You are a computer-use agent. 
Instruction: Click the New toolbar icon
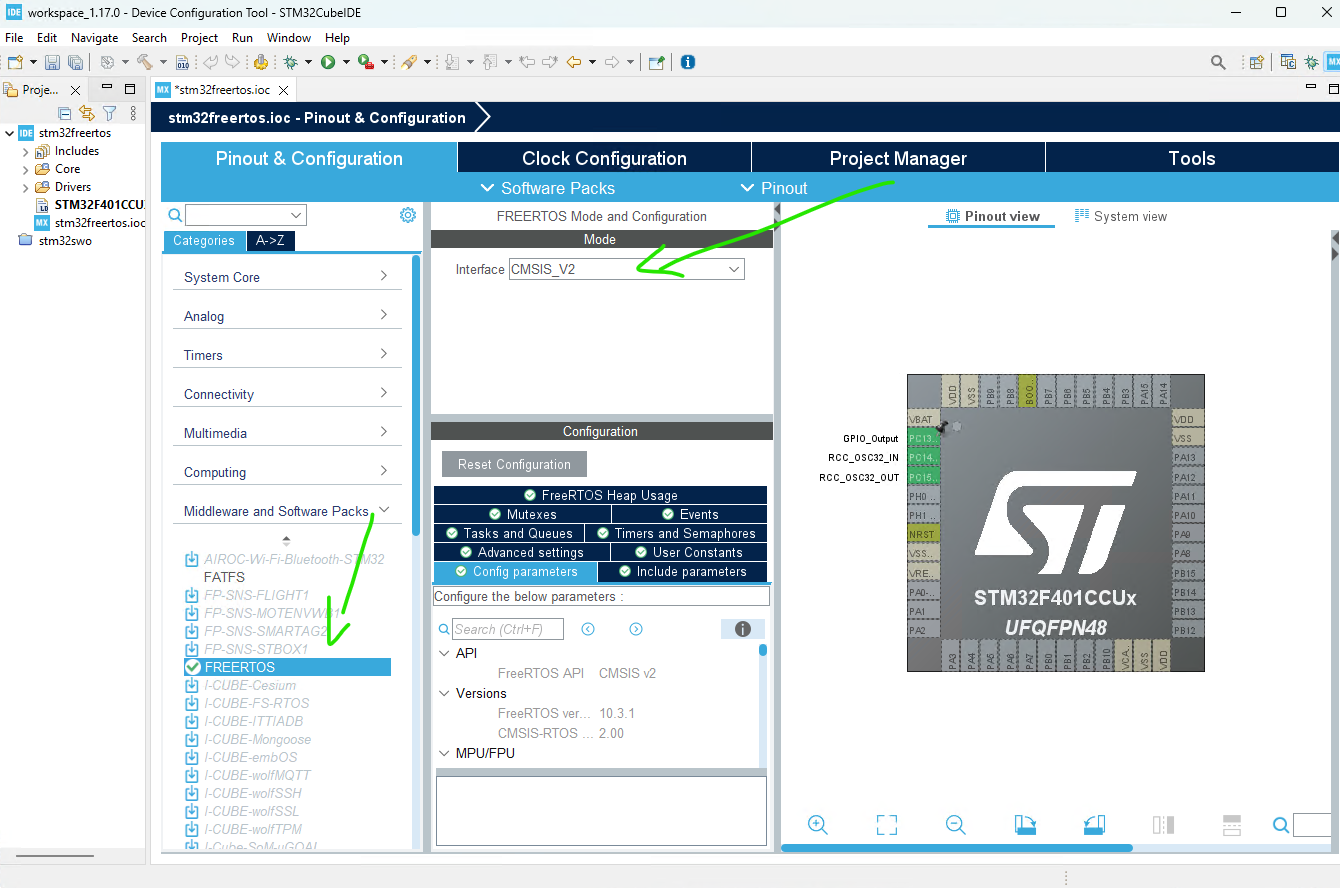pyautogui.click(x=15, y=62)
